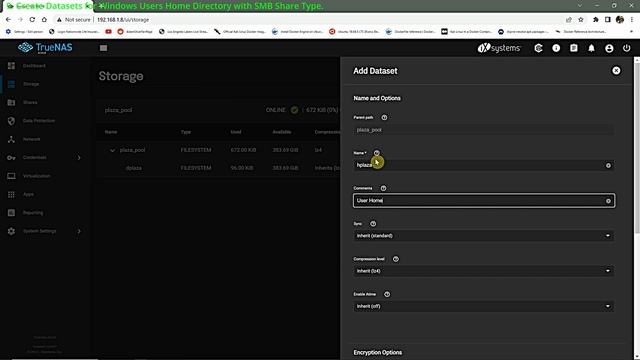Select the dplaza dataset row
Screen dimensions: 640x360
click(x=218, y=168)
